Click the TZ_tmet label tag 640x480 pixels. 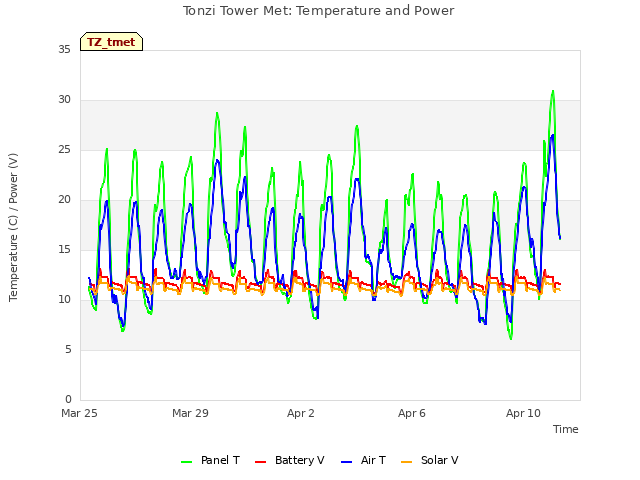pos(111,42)
